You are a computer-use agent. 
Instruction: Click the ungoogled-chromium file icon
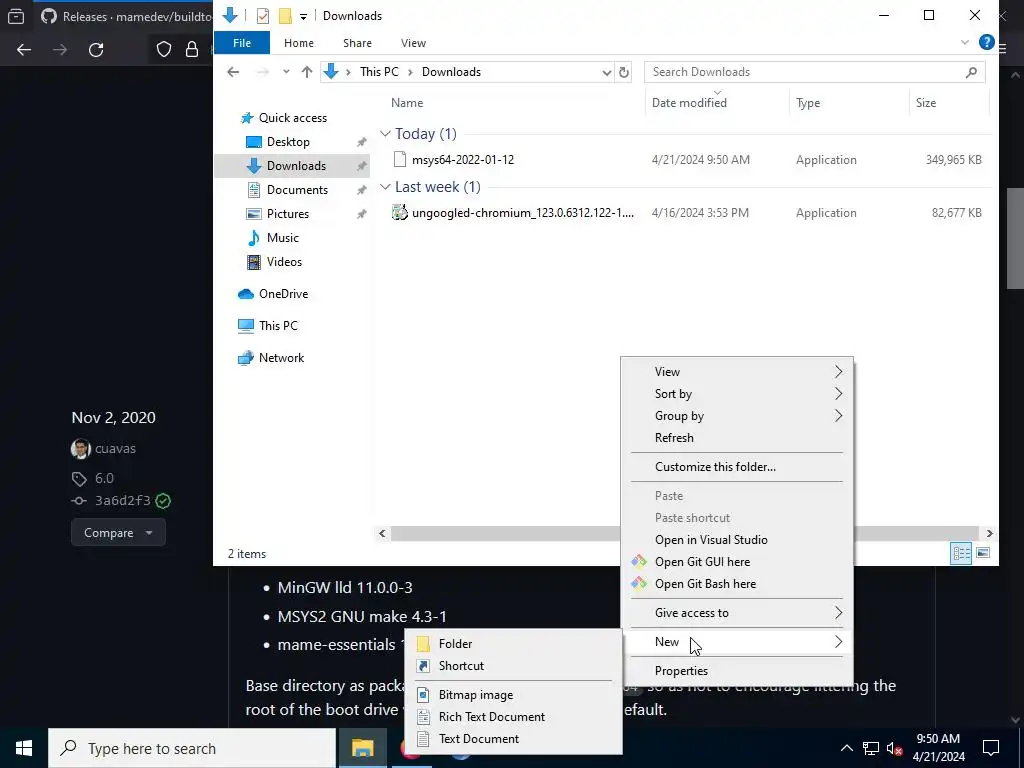pyautogui.click(x=400, y=212)
